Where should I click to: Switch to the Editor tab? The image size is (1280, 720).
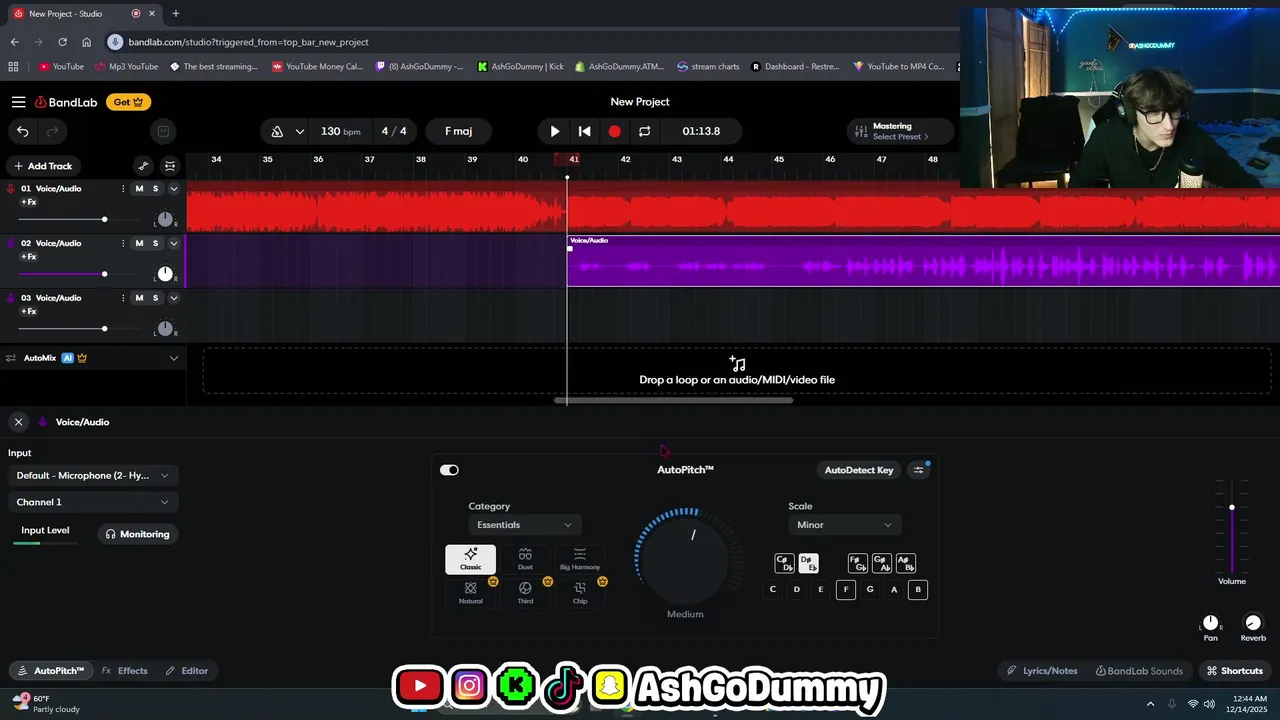coord(187,671)
